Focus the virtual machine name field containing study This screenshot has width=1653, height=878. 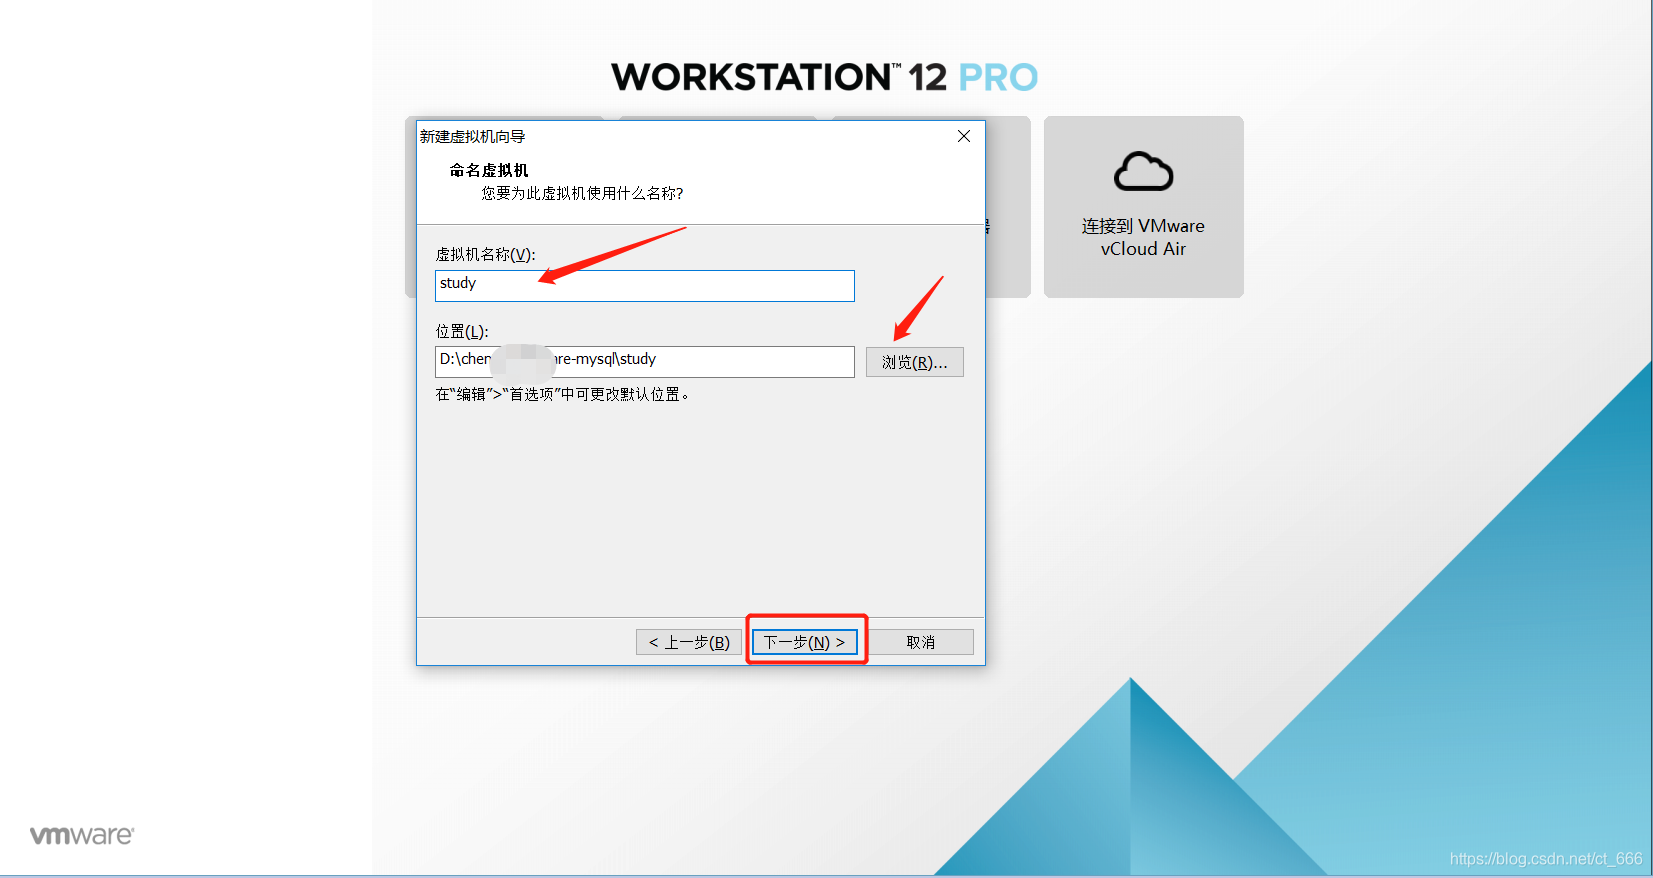click(645, 286)
